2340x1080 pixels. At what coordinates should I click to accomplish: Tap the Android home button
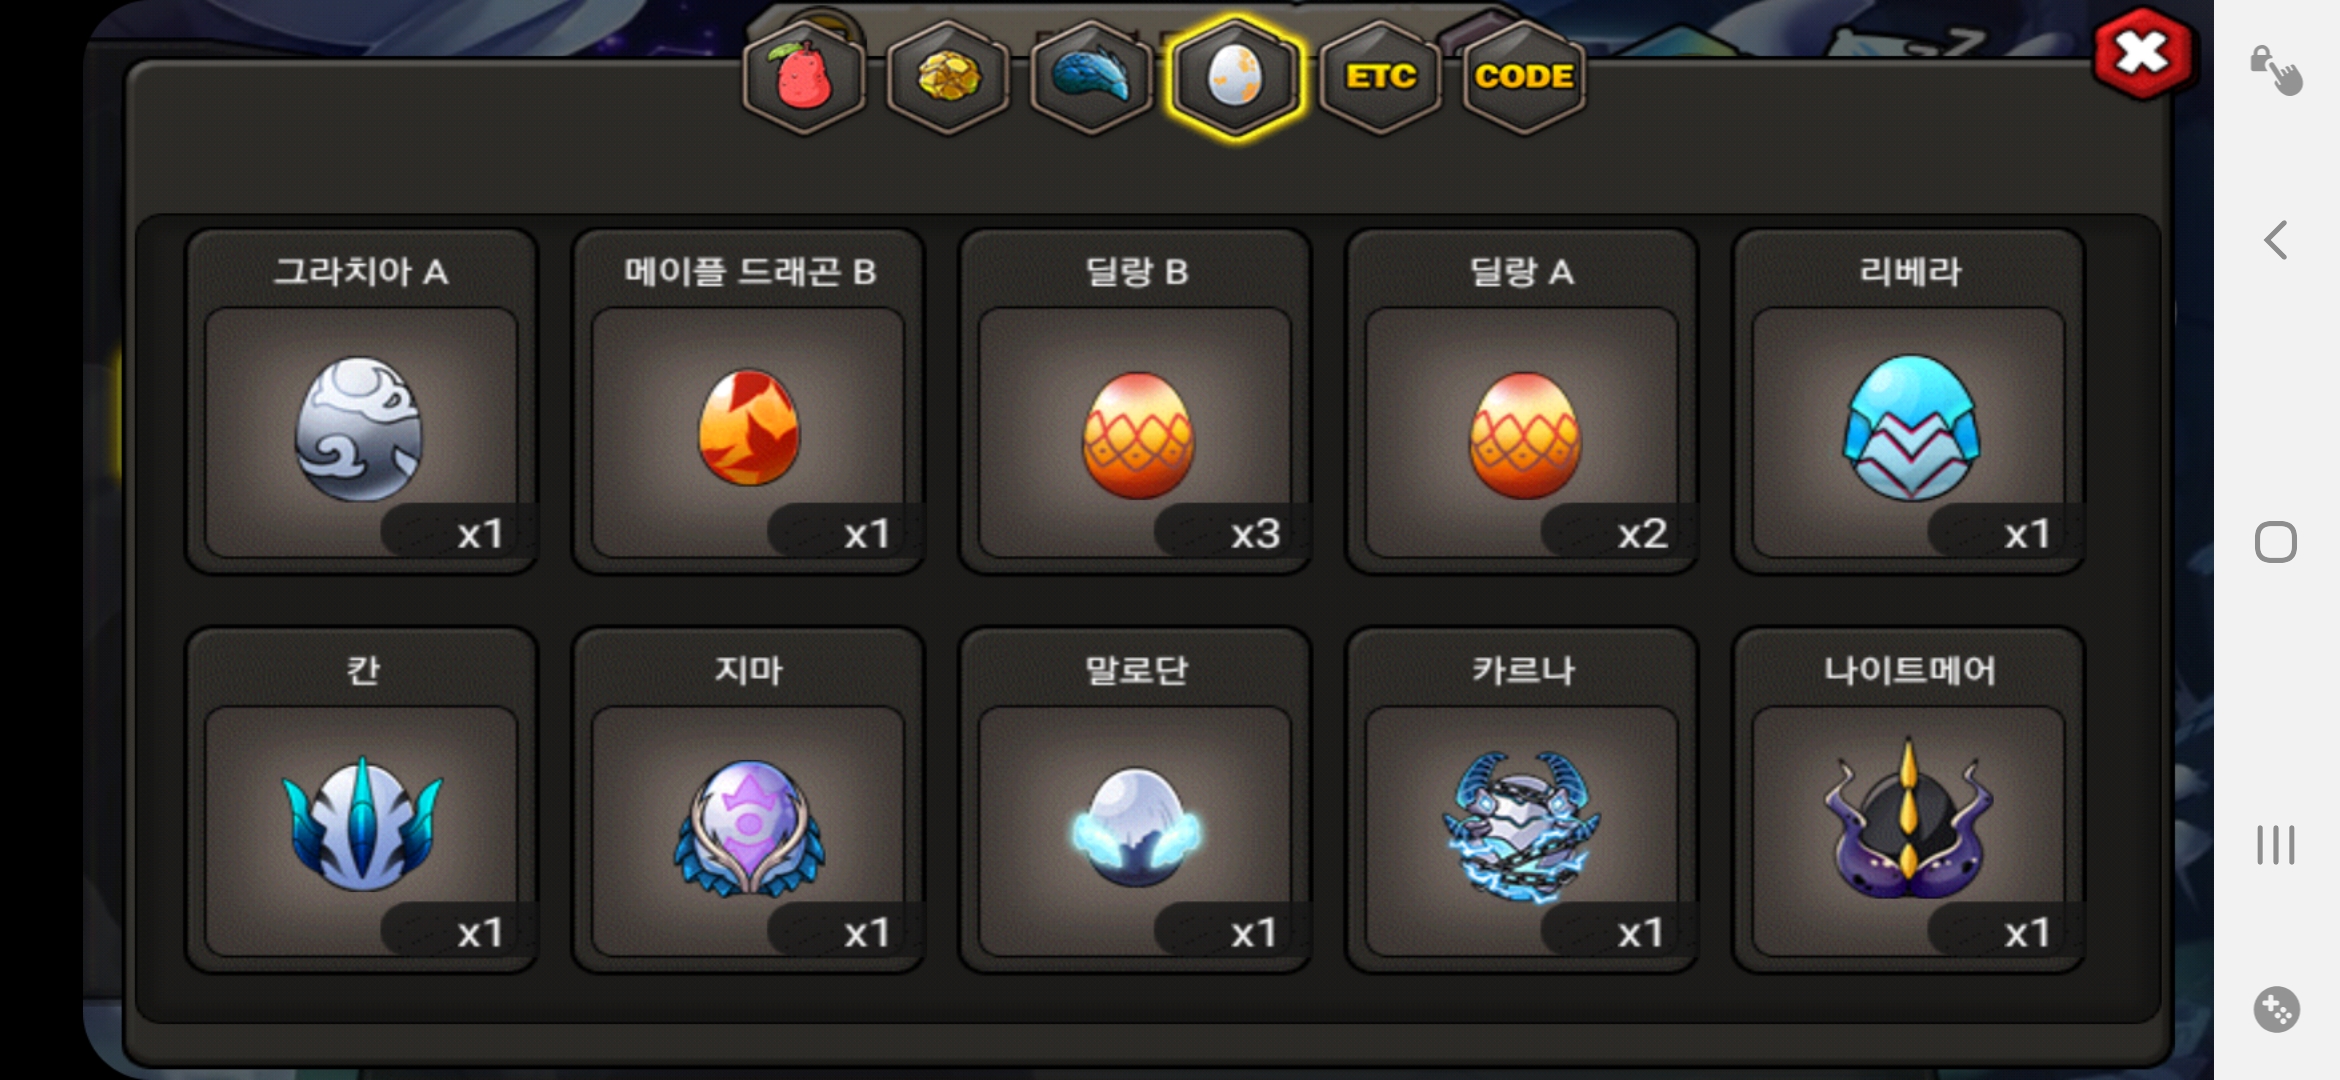[2276, 542]
